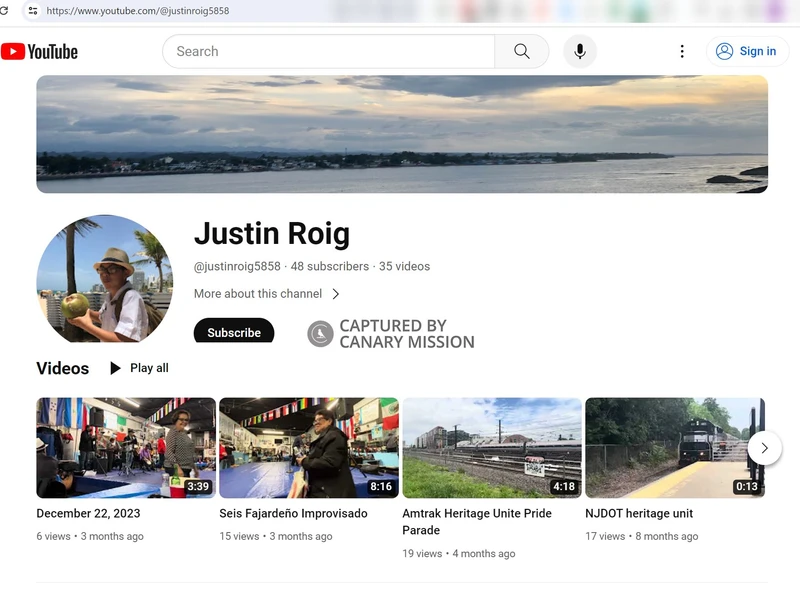Select the Videos tab

coord(62,368)
